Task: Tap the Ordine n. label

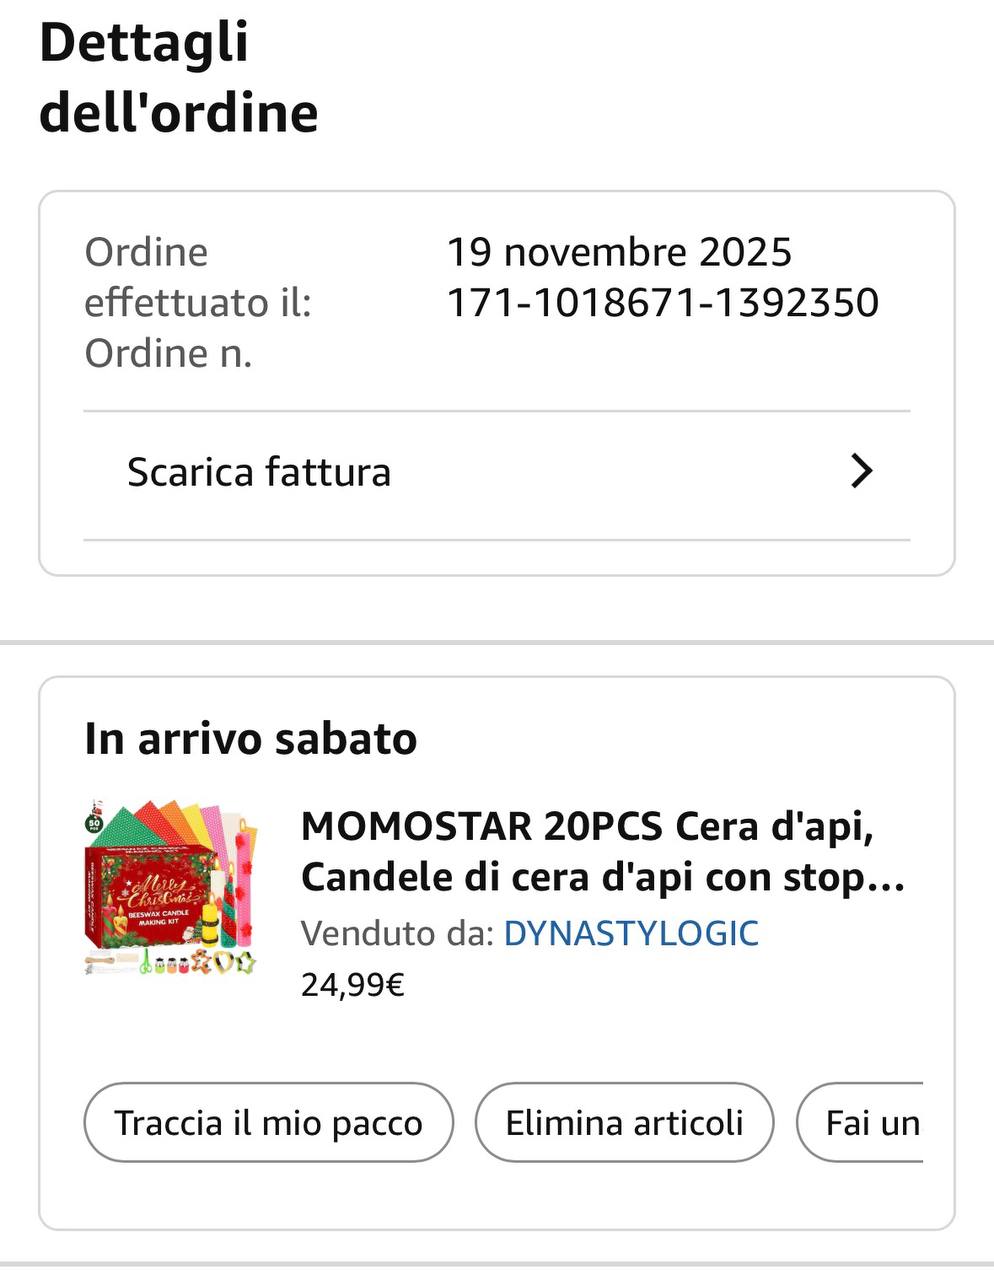Action: coord(168,353)
